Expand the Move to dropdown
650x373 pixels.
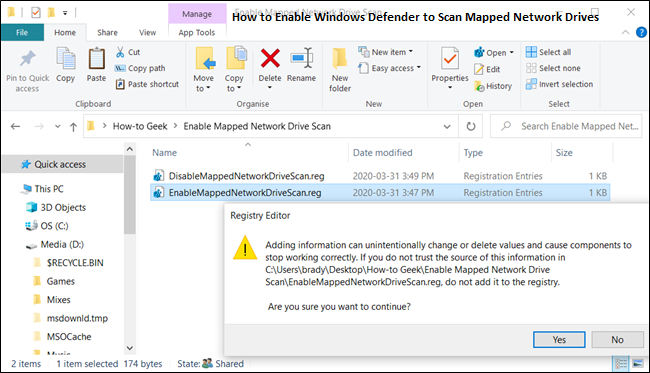pyautogui.click(x=204, y=83)
